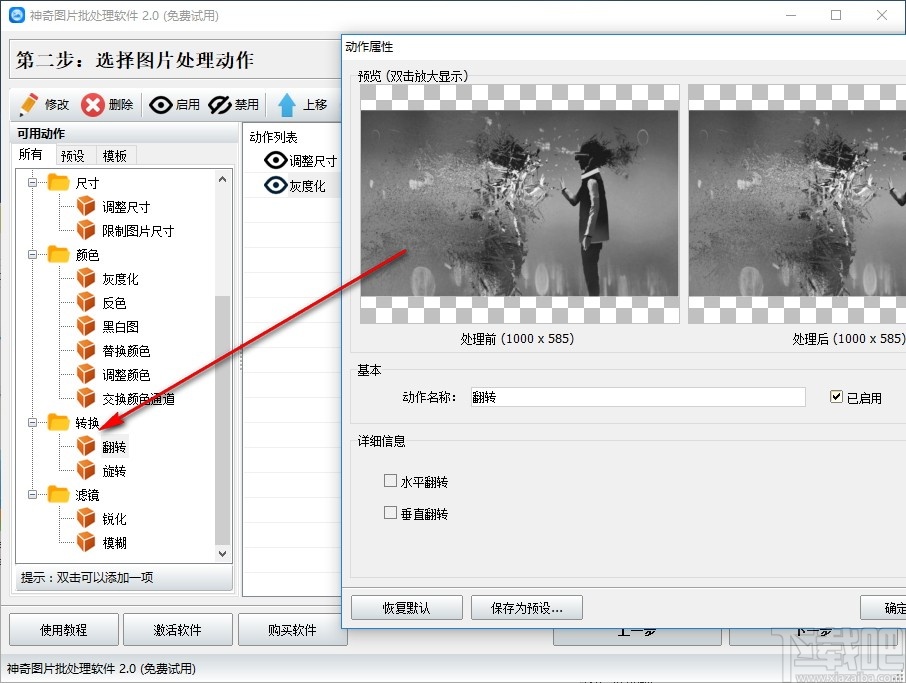Select the 旋转 label in the tree
The width and height of the screenshot is (906, 683).
(114, 471)
